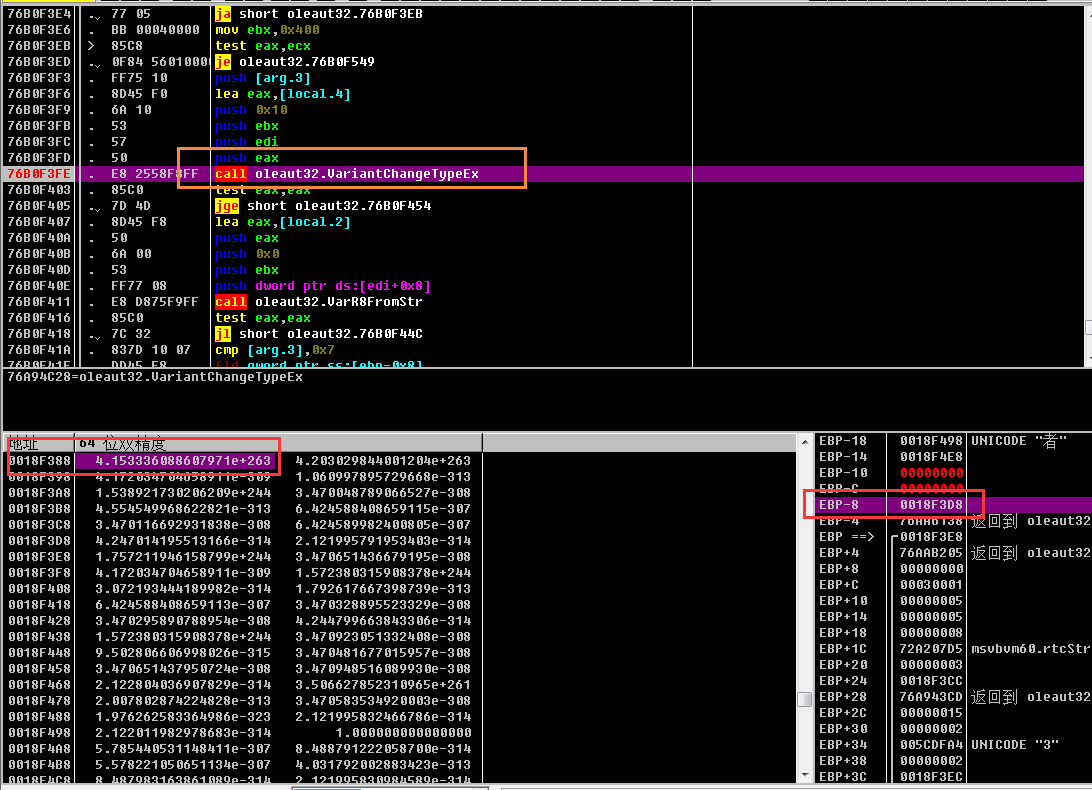The height and width of the screenshot is (790, 1092).
Task: Click address 76B0F411 in disassembly
Action: (39, 302)
